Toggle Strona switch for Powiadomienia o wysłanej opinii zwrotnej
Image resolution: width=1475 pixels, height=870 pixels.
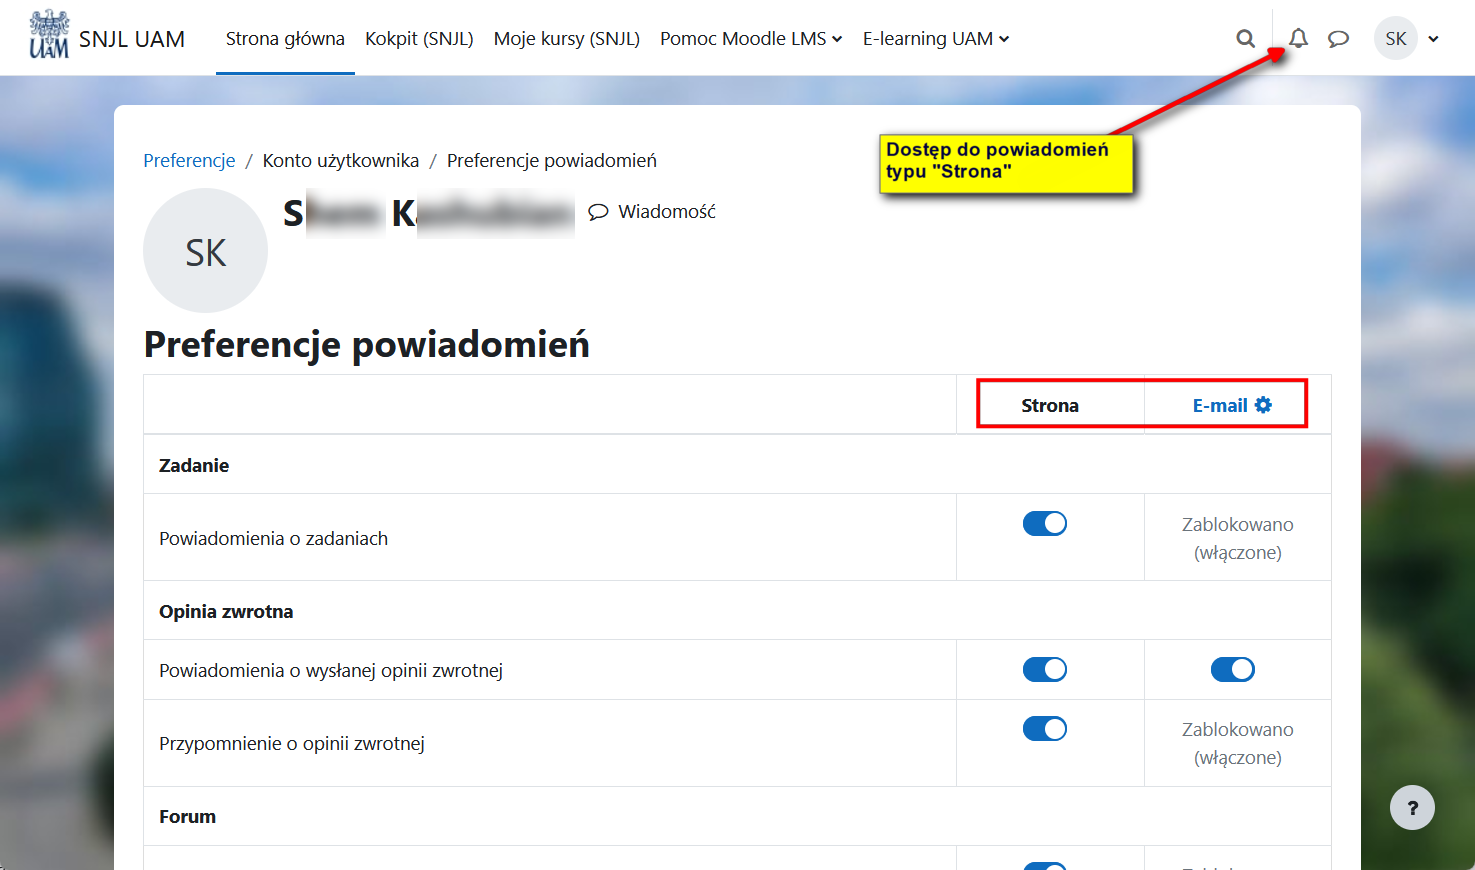(1045, 670)
